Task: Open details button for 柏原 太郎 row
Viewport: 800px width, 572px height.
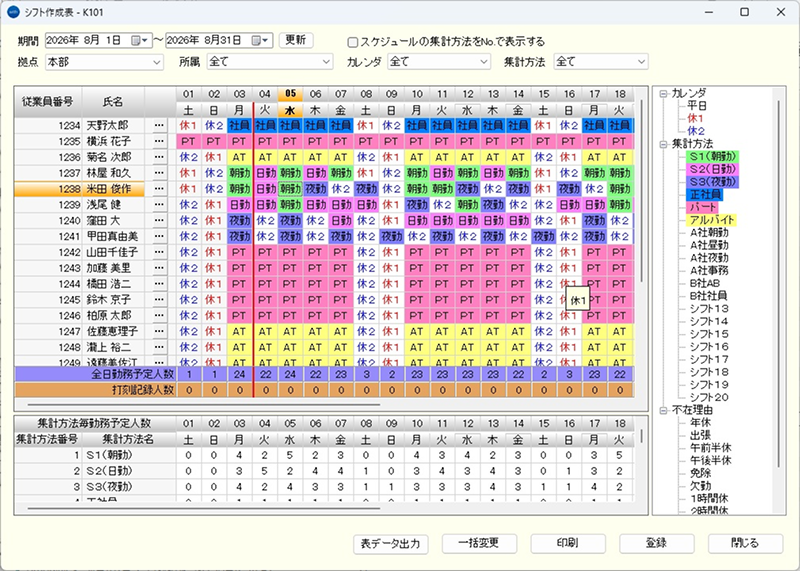Action: (x=160, y=315)
